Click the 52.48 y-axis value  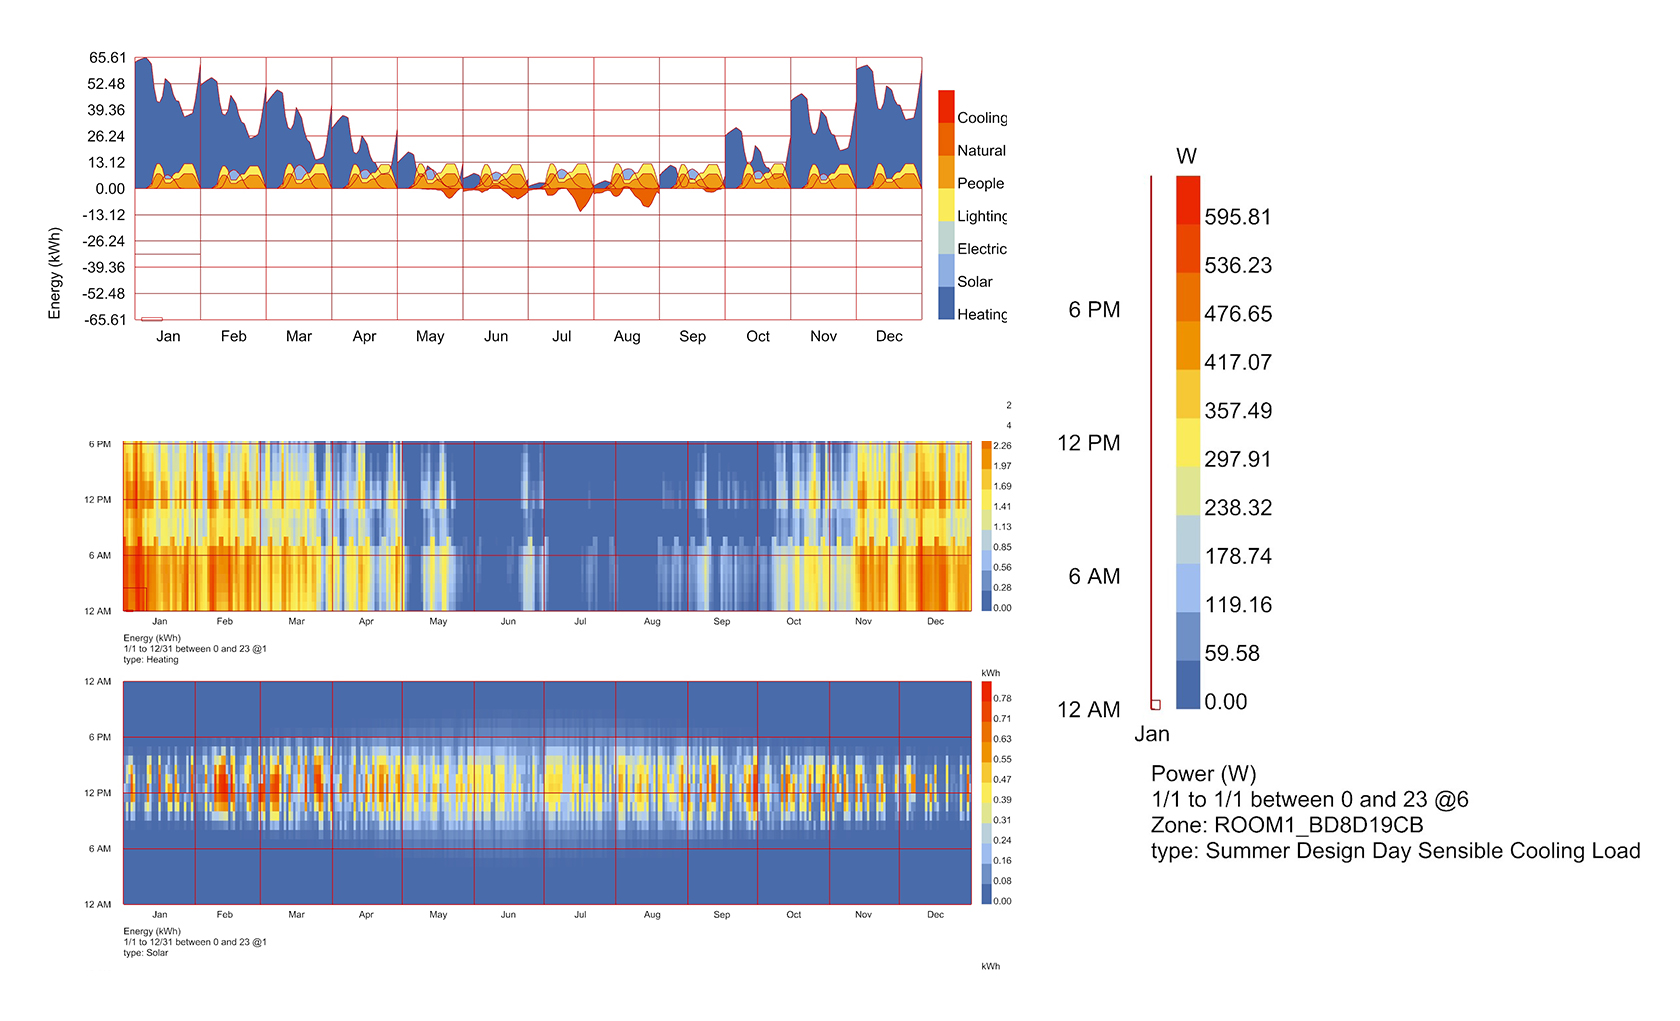click(107, 84)
